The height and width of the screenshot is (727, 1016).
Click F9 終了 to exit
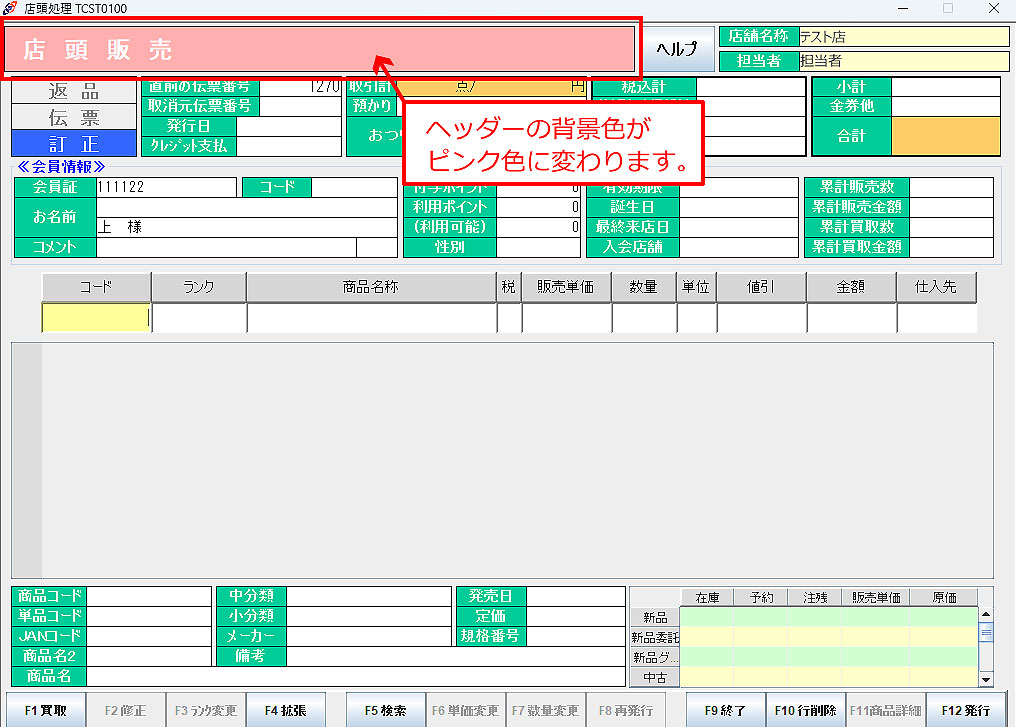(725, 710)
